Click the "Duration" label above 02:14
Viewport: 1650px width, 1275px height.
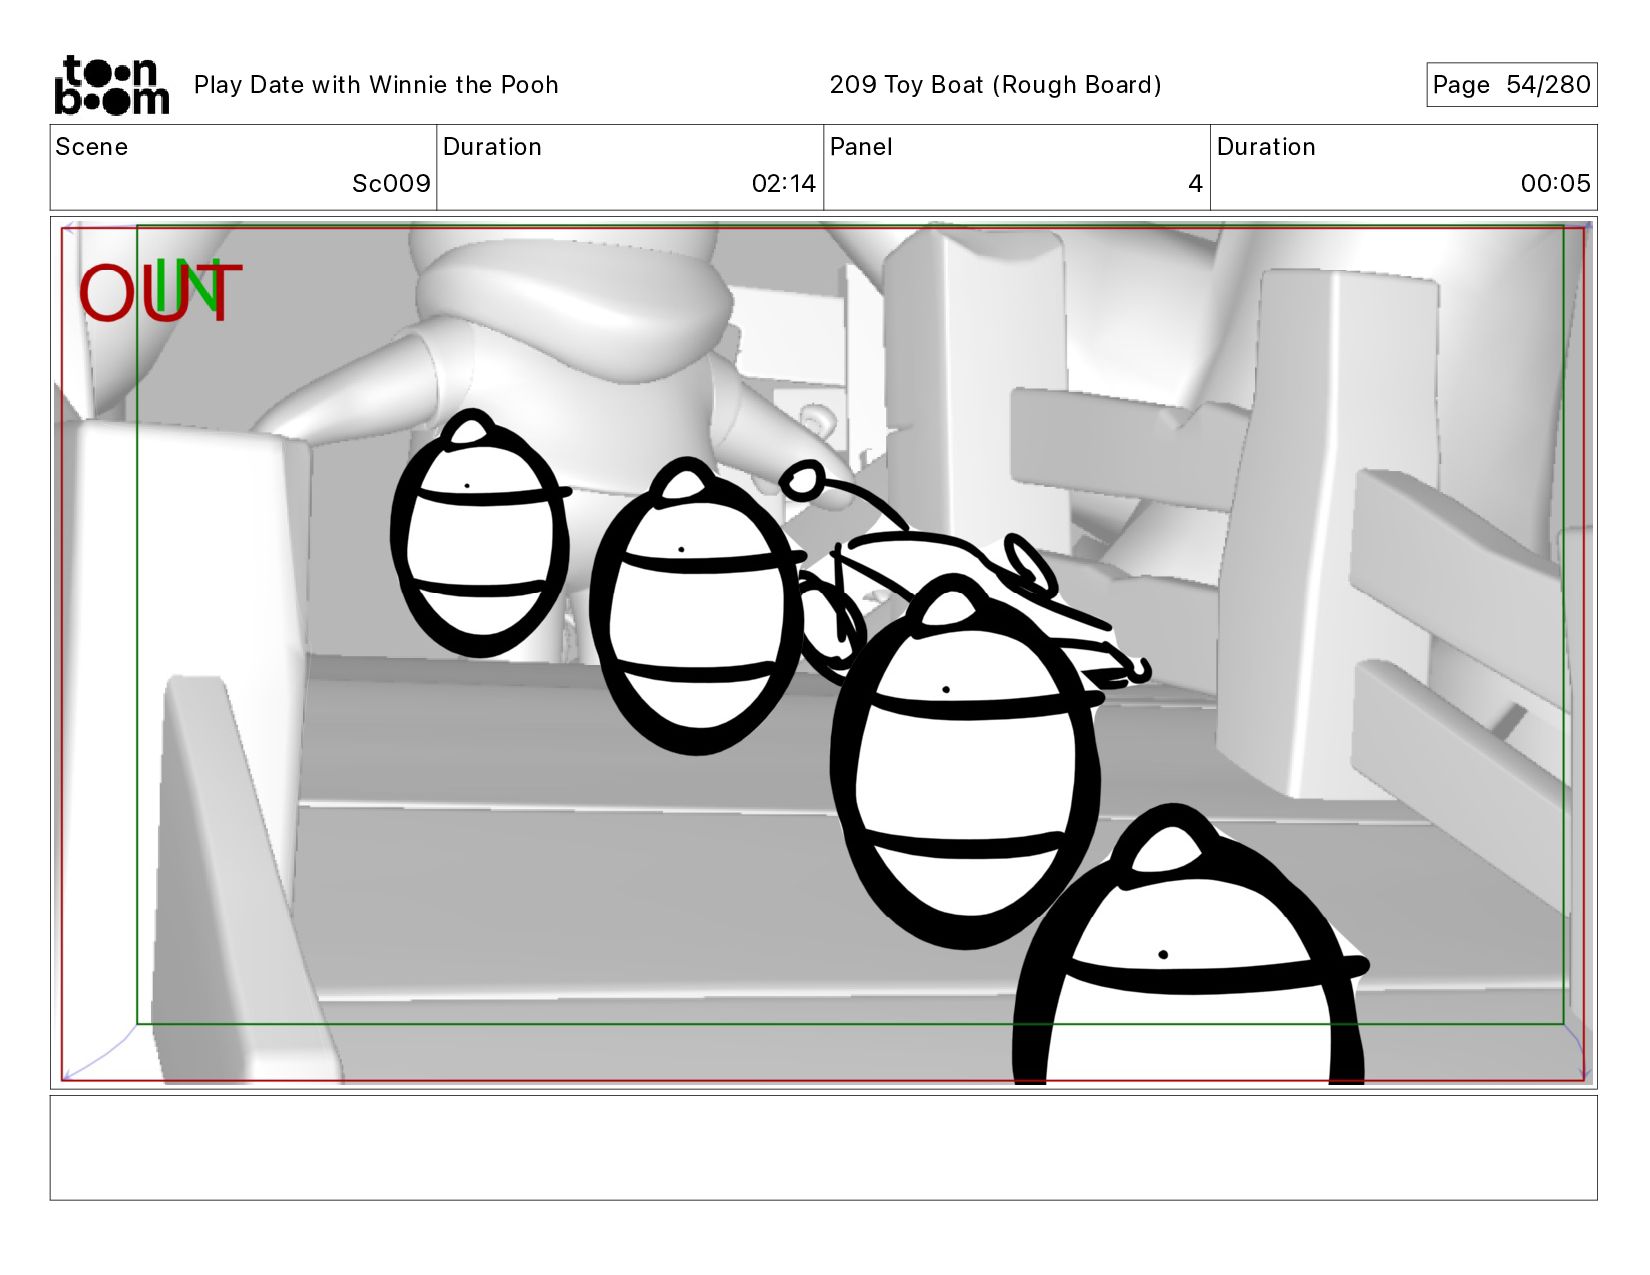[492, 147]
